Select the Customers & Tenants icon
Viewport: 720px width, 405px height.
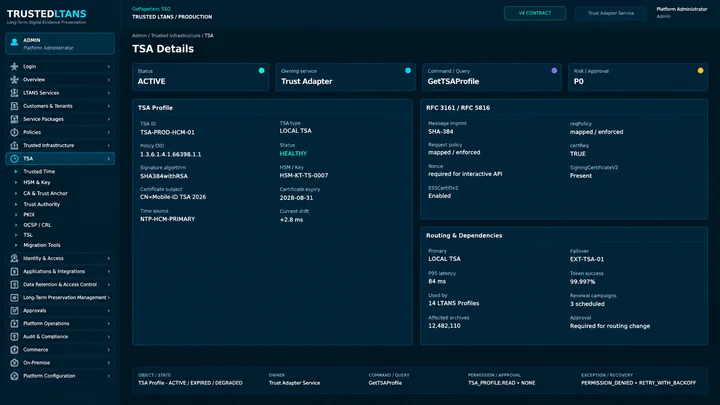click(x=14, y=106)
